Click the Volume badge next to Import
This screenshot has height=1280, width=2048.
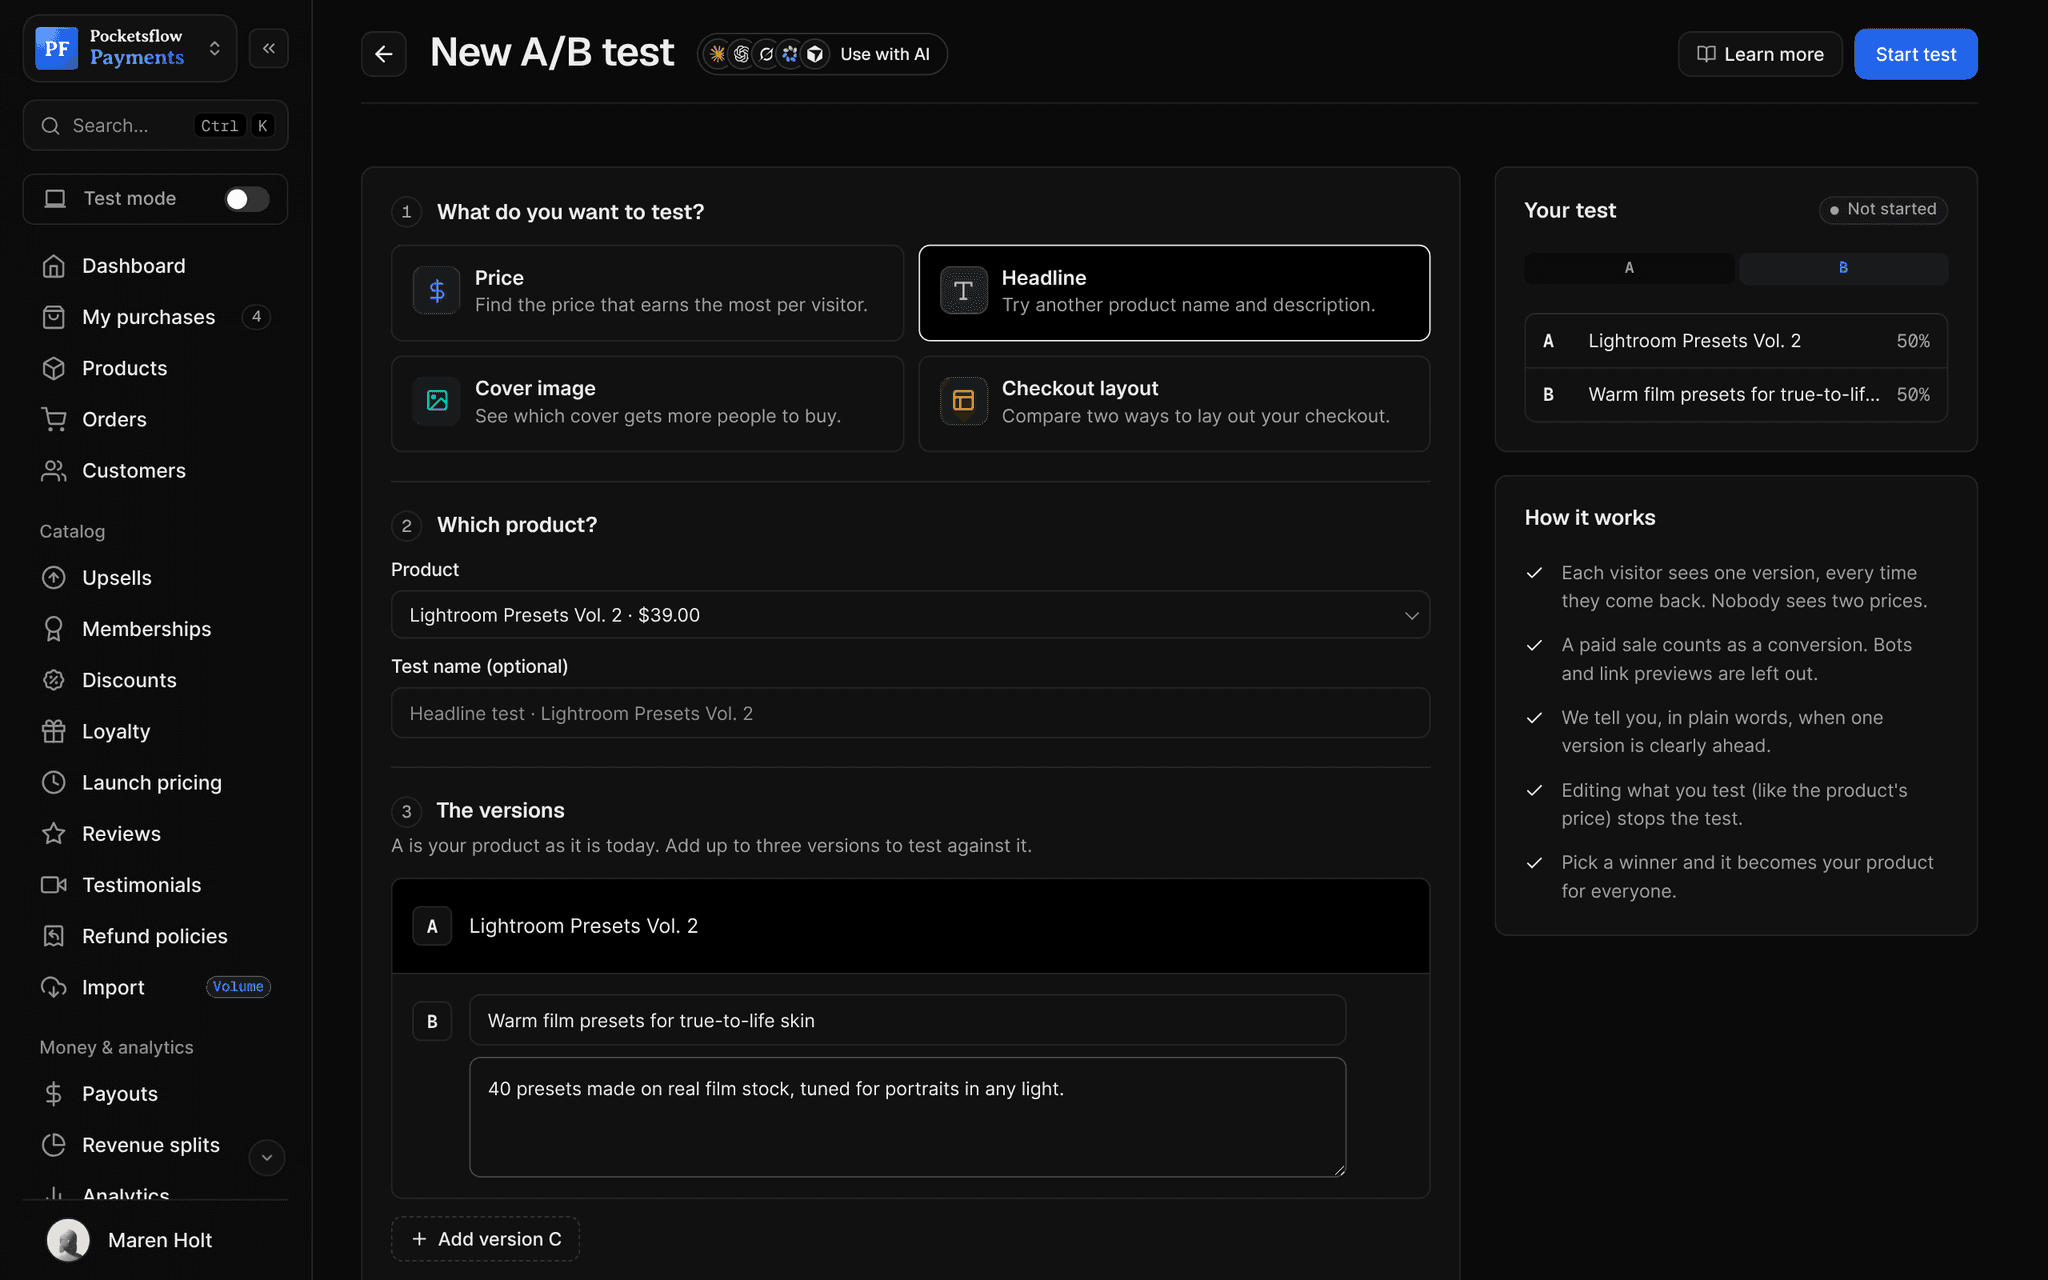(238, 987)
